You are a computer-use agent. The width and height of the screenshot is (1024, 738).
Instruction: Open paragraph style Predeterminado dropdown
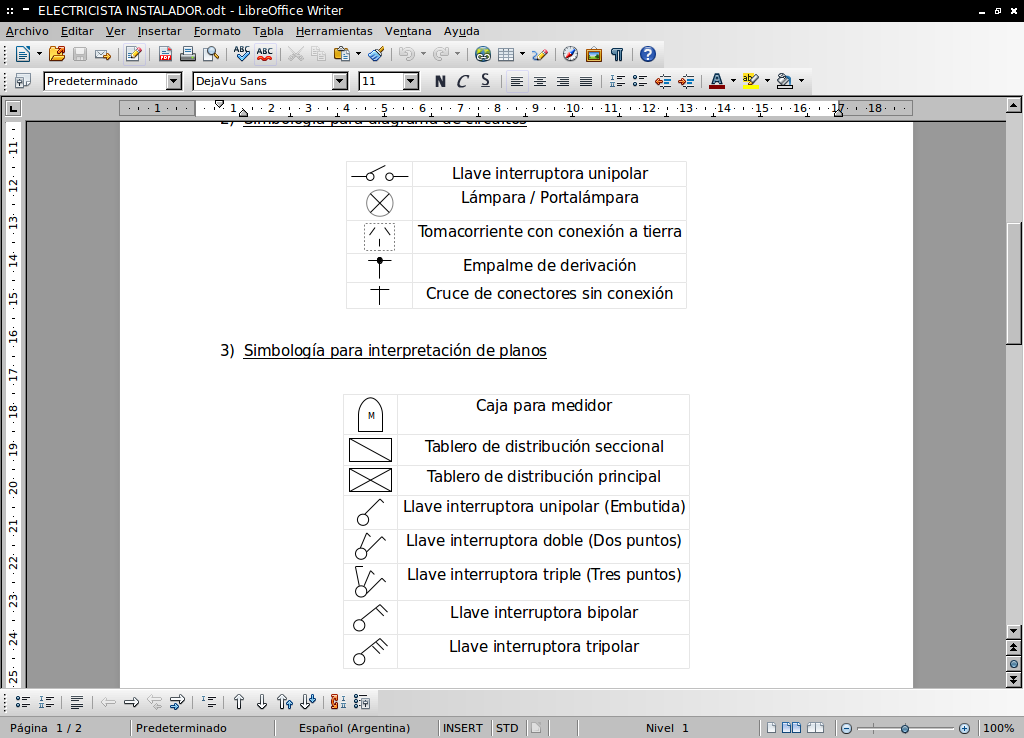[174, 81]
